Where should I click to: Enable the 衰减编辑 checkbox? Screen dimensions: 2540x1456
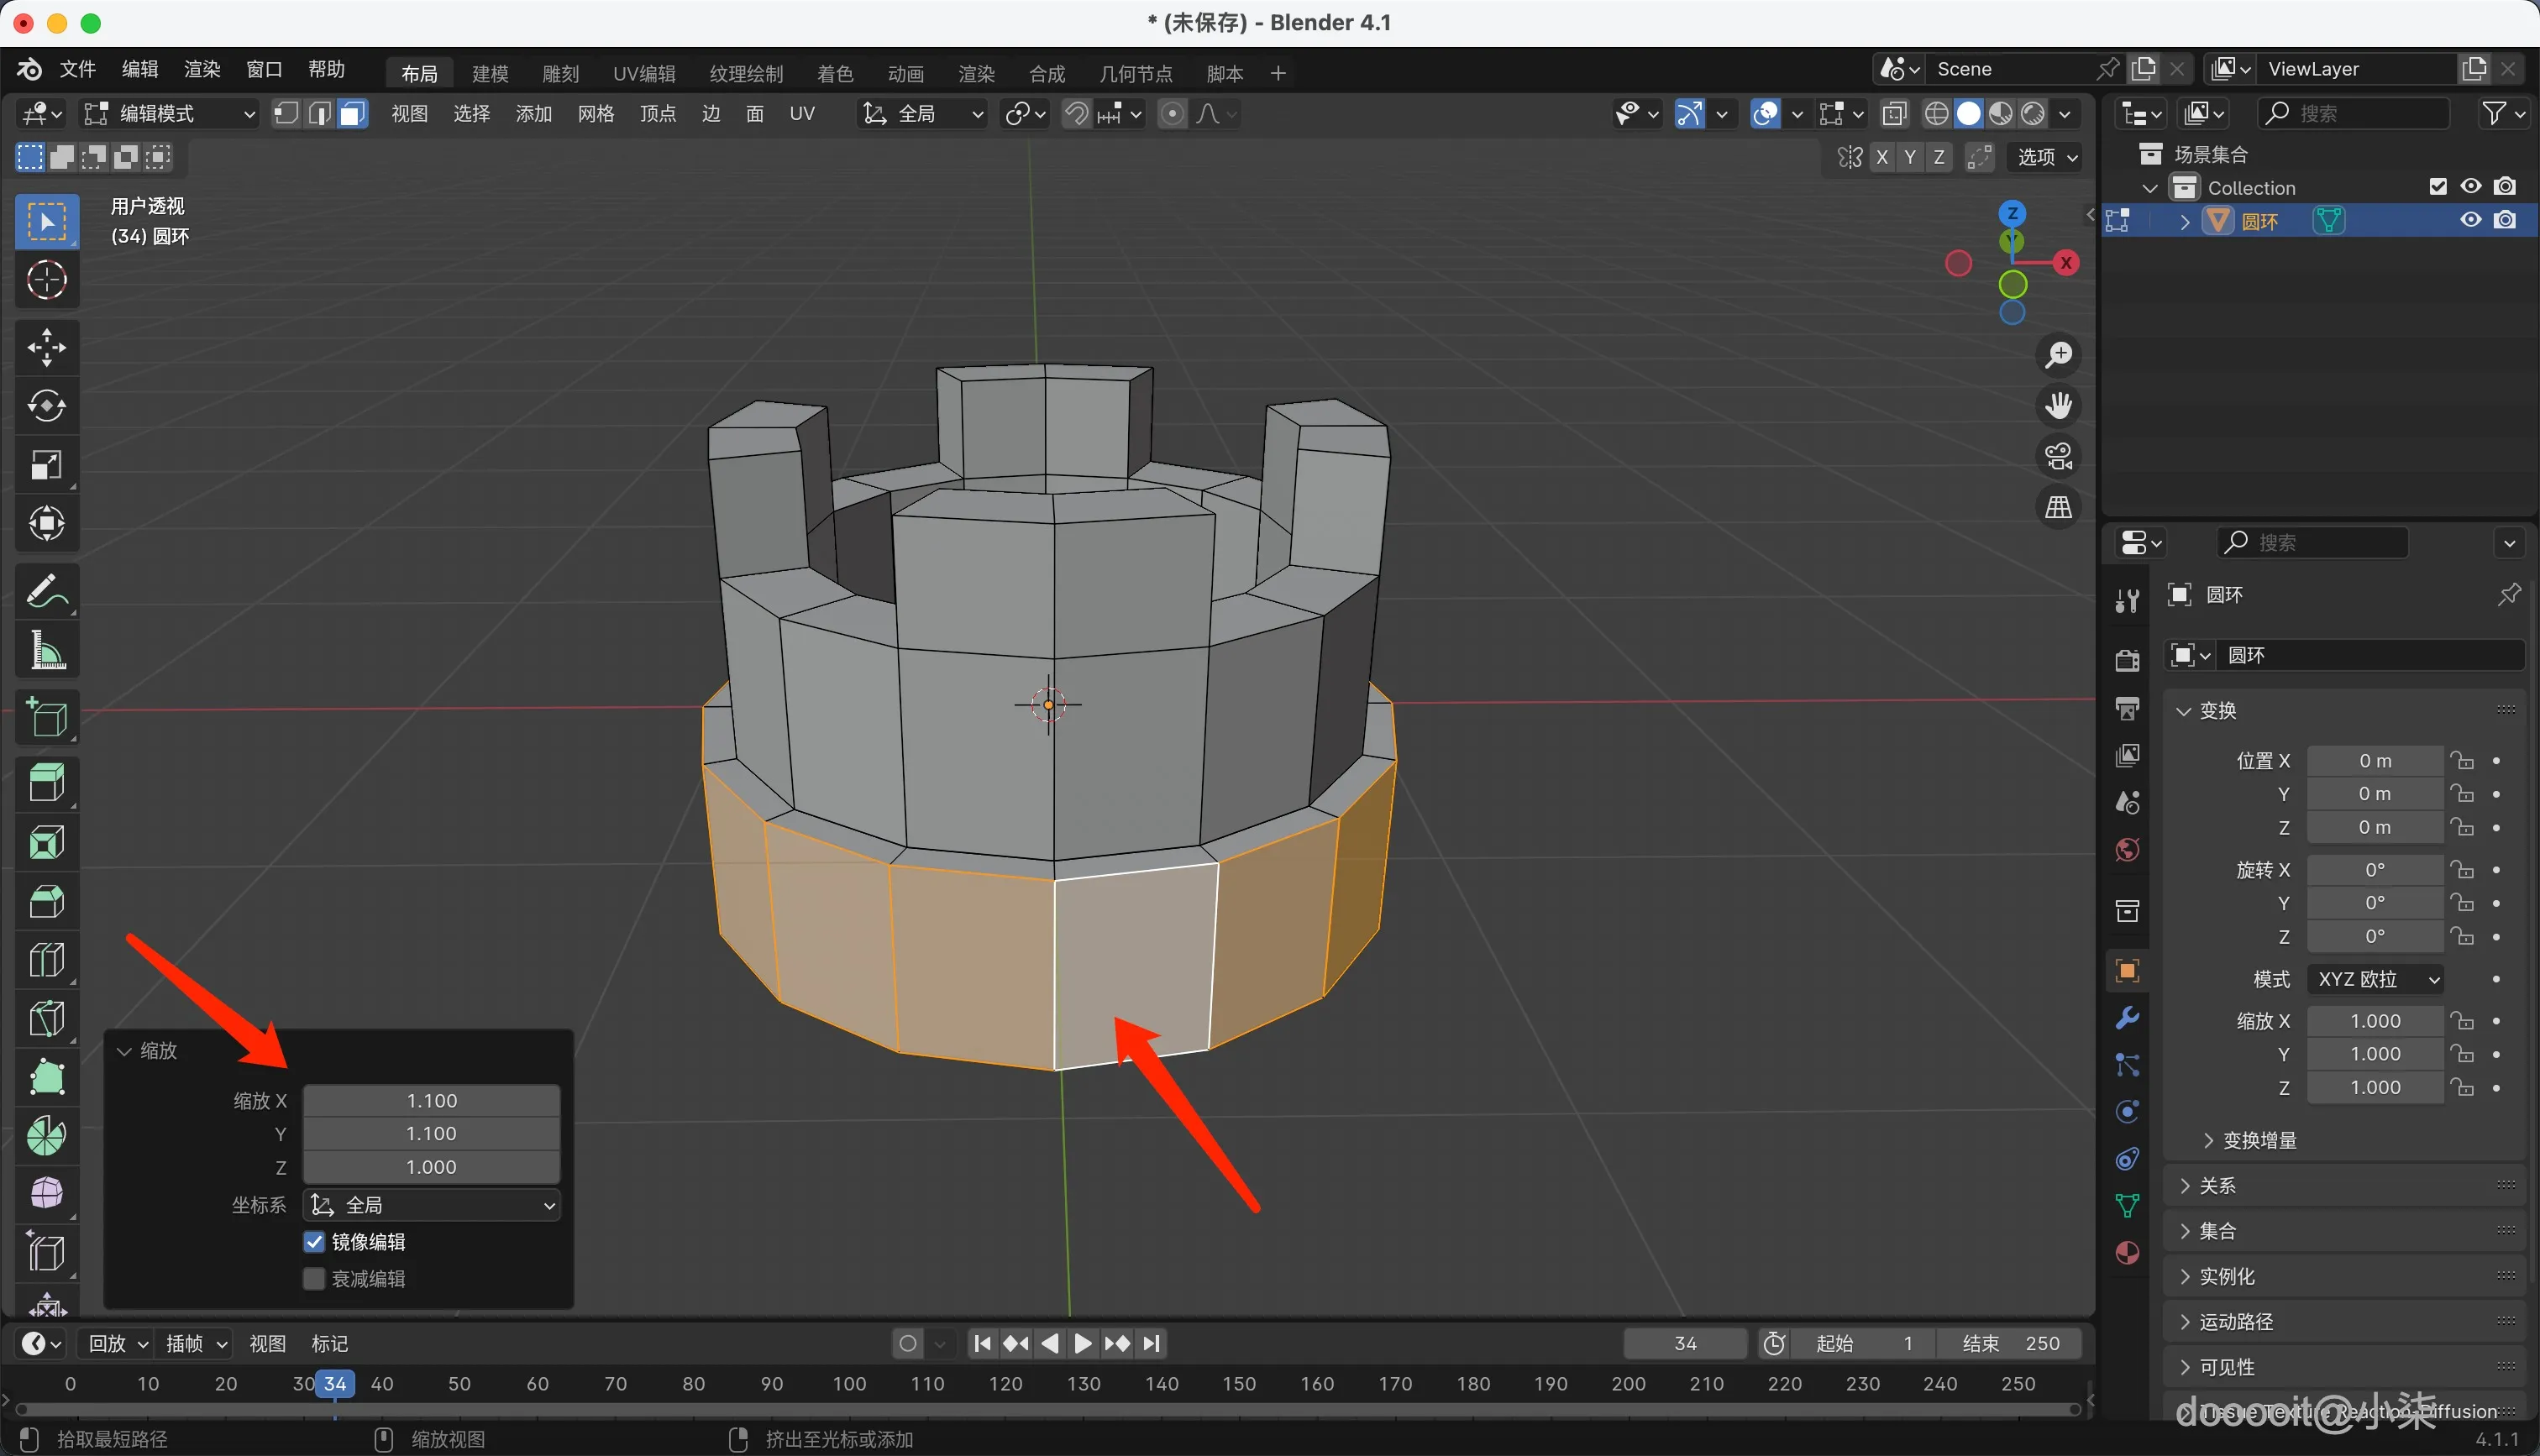(314, 1279)
